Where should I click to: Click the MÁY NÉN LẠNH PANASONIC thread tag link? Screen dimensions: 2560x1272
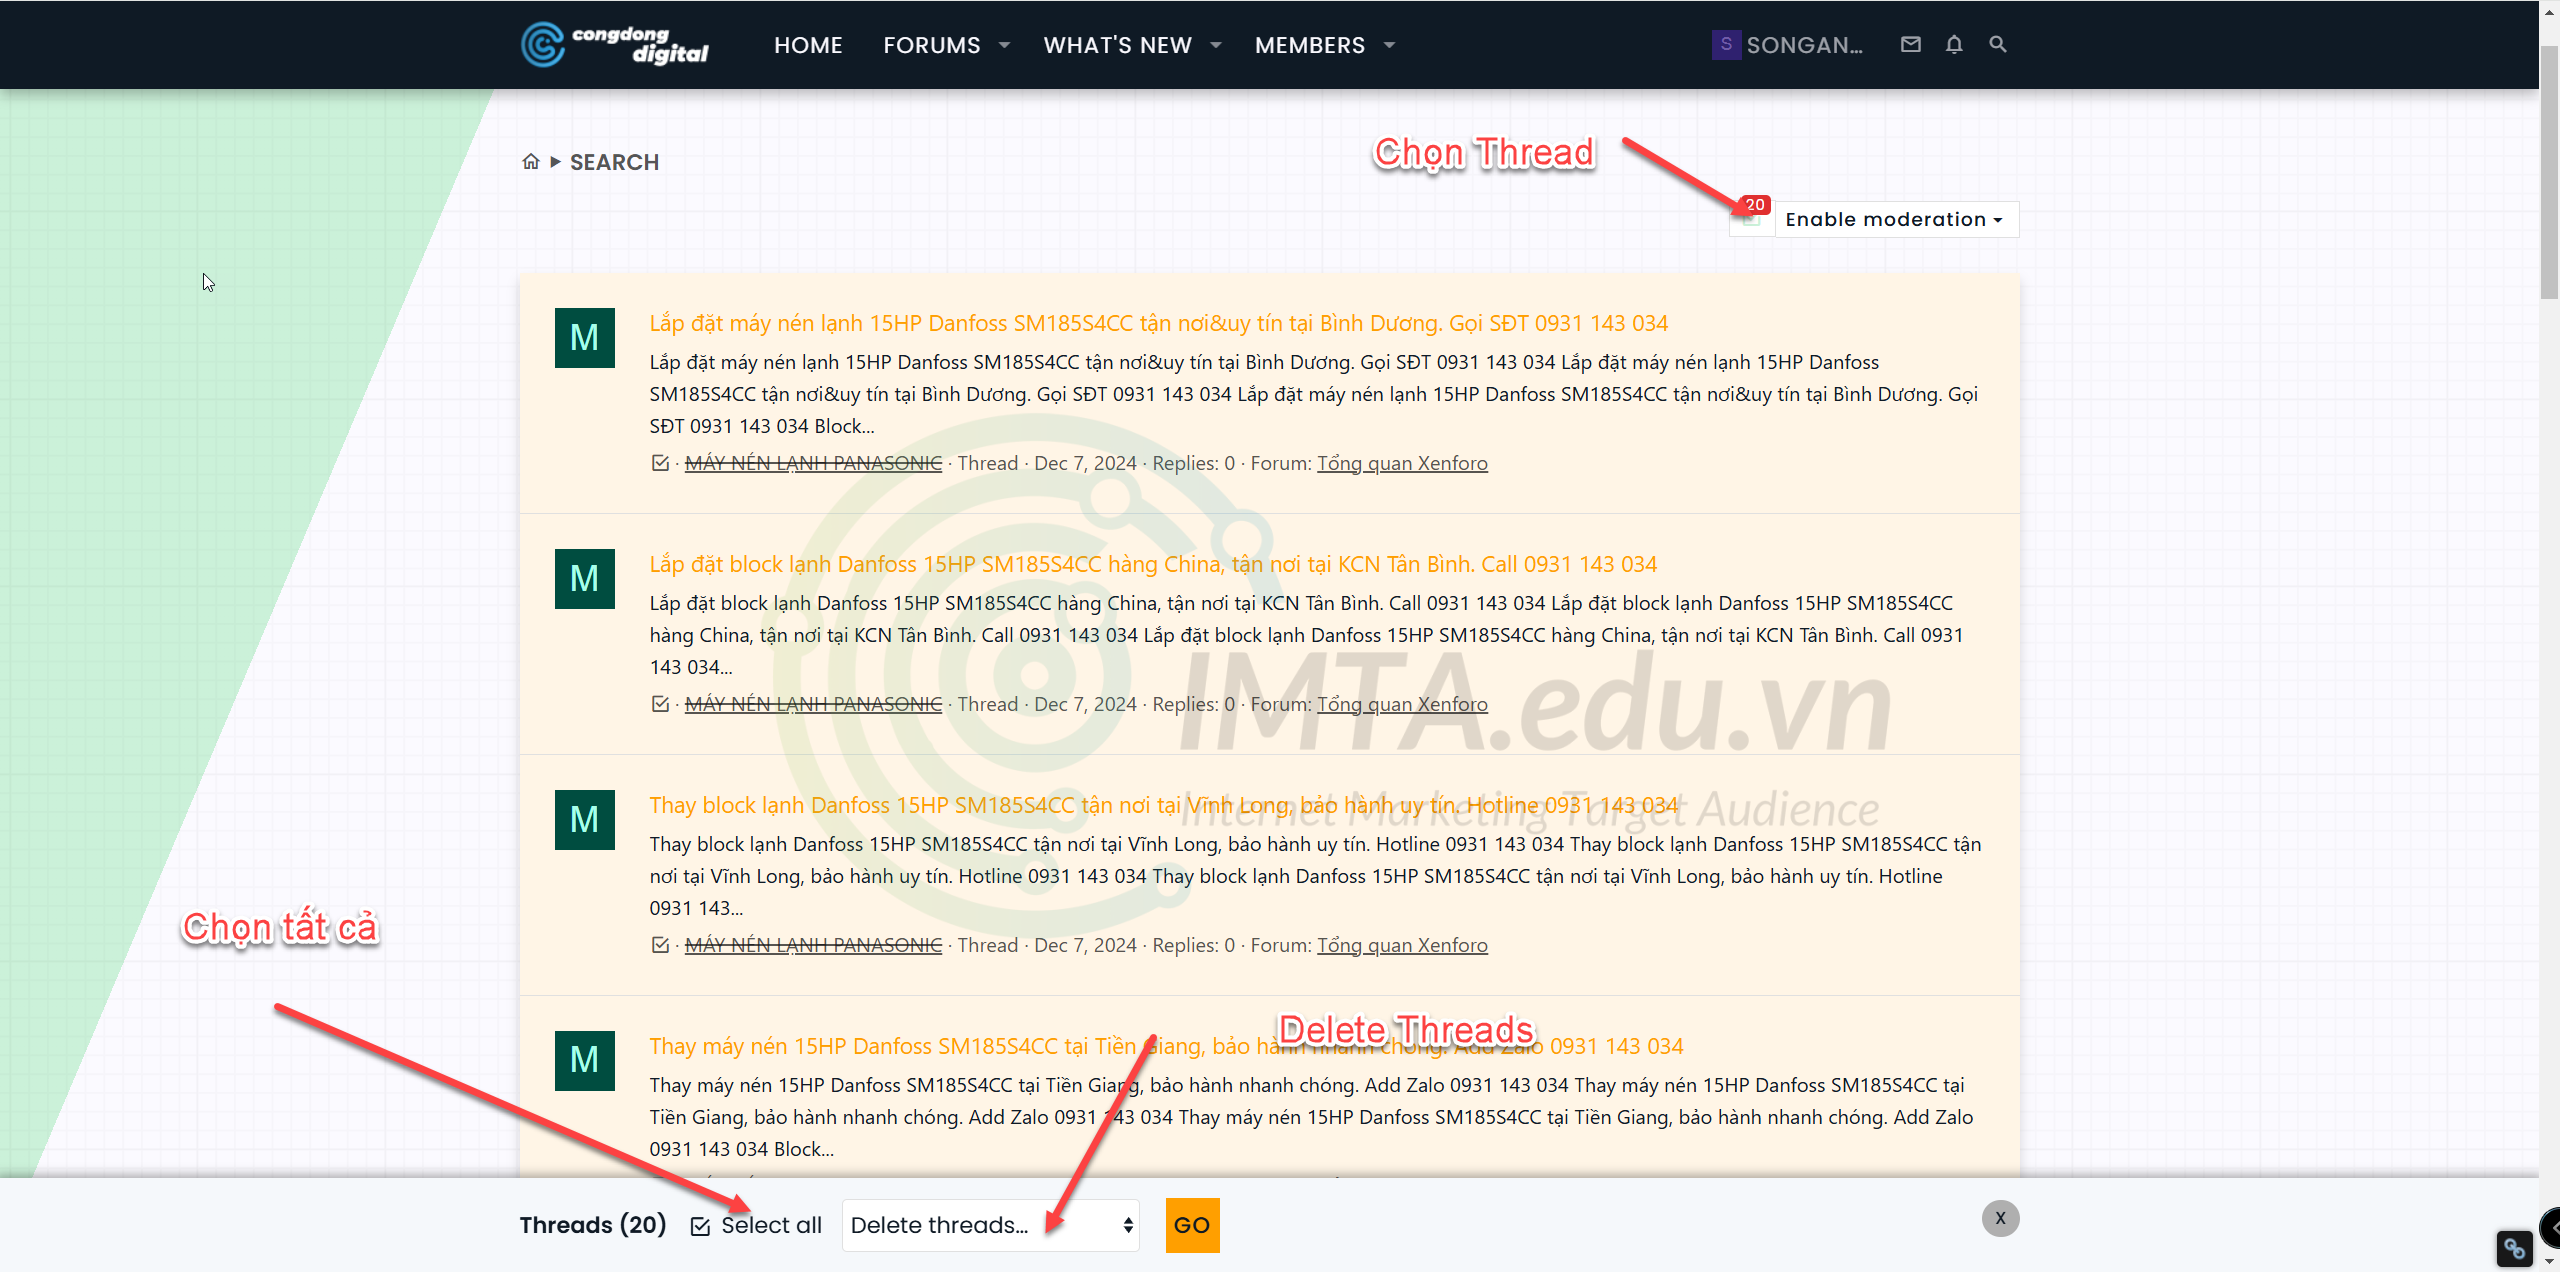pyautogui.click(x=813, y=462)
